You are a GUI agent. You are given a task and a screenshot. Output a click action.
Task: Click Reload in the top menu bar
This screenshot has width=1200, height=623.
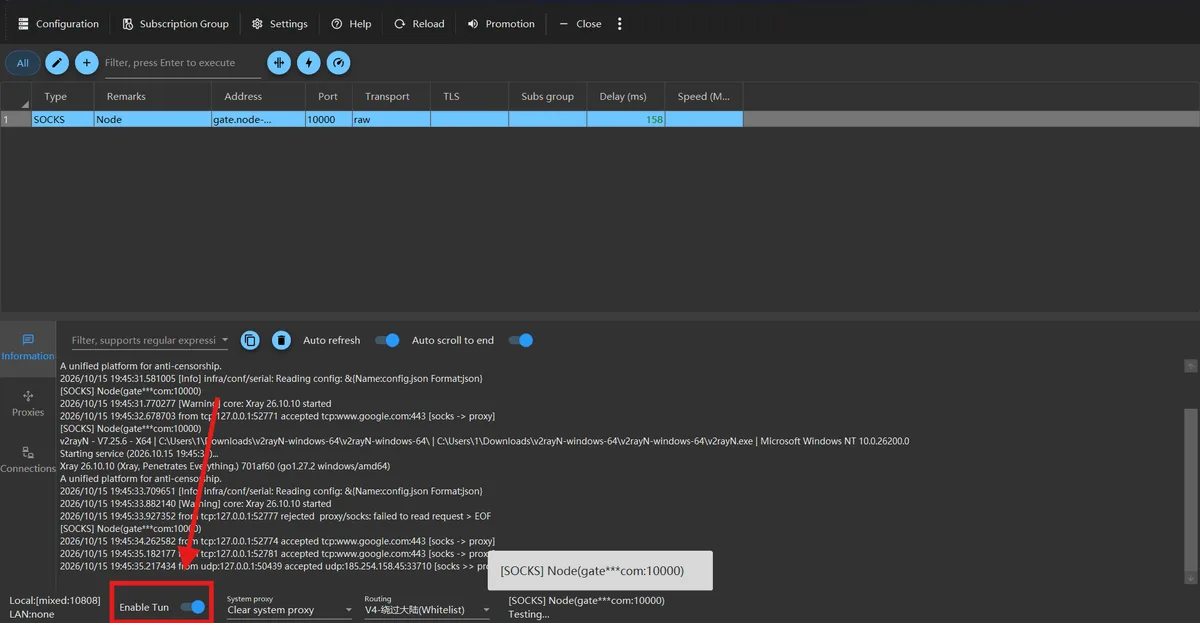pyautogui.click(x=419, y=24)
